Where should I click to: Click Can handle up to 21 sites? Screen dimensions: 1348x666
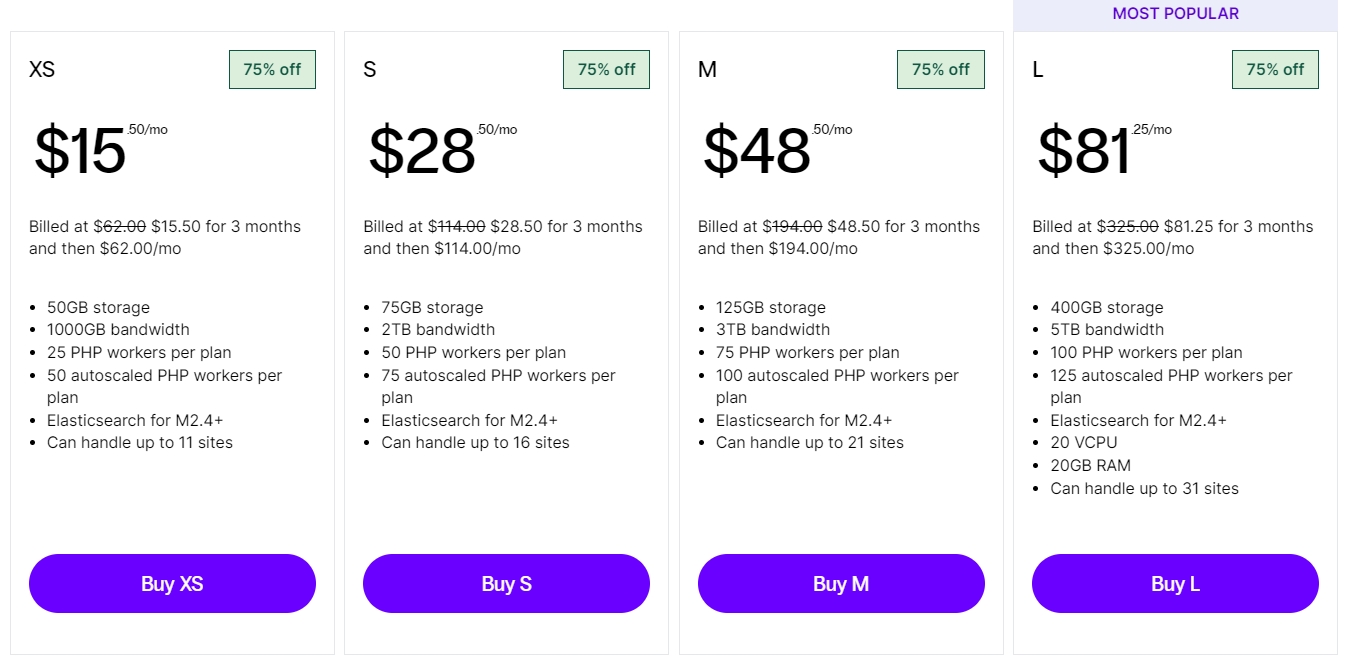[809, 442]
